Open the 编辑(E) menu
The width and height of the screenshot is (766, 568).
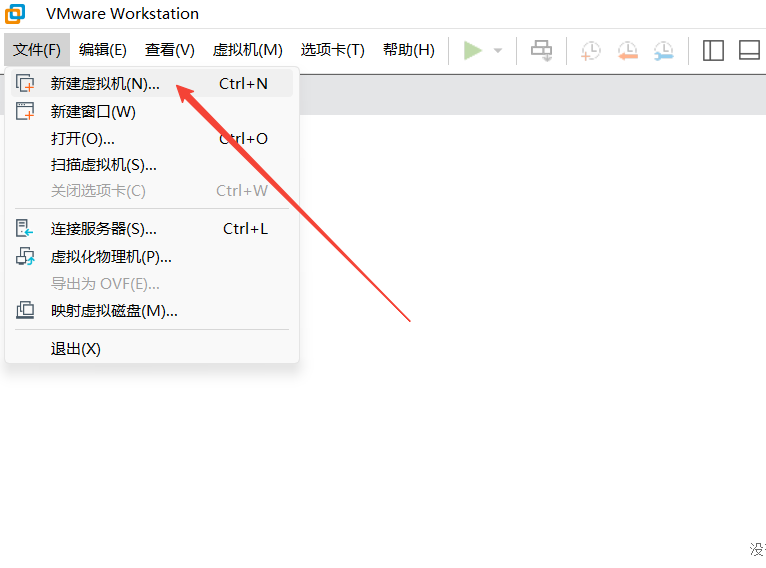(x=103, y=50)
